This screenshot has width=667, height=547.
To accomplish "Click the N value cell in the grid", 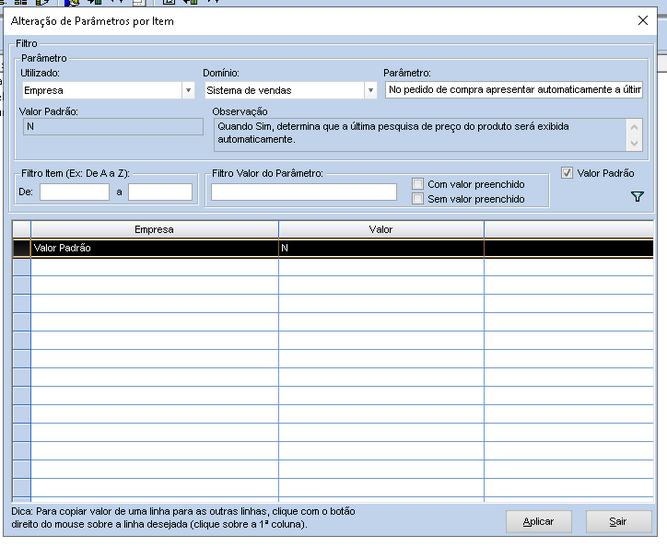I will pyautogui.click(x=380, y=248).
